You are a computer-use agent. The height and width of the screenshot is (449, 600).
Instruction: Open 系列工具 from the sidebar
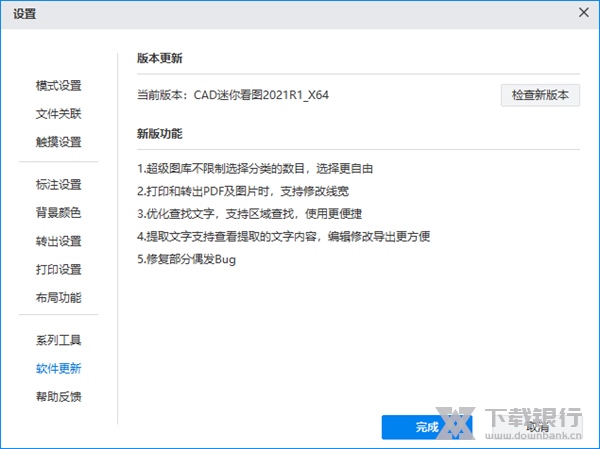58,340
